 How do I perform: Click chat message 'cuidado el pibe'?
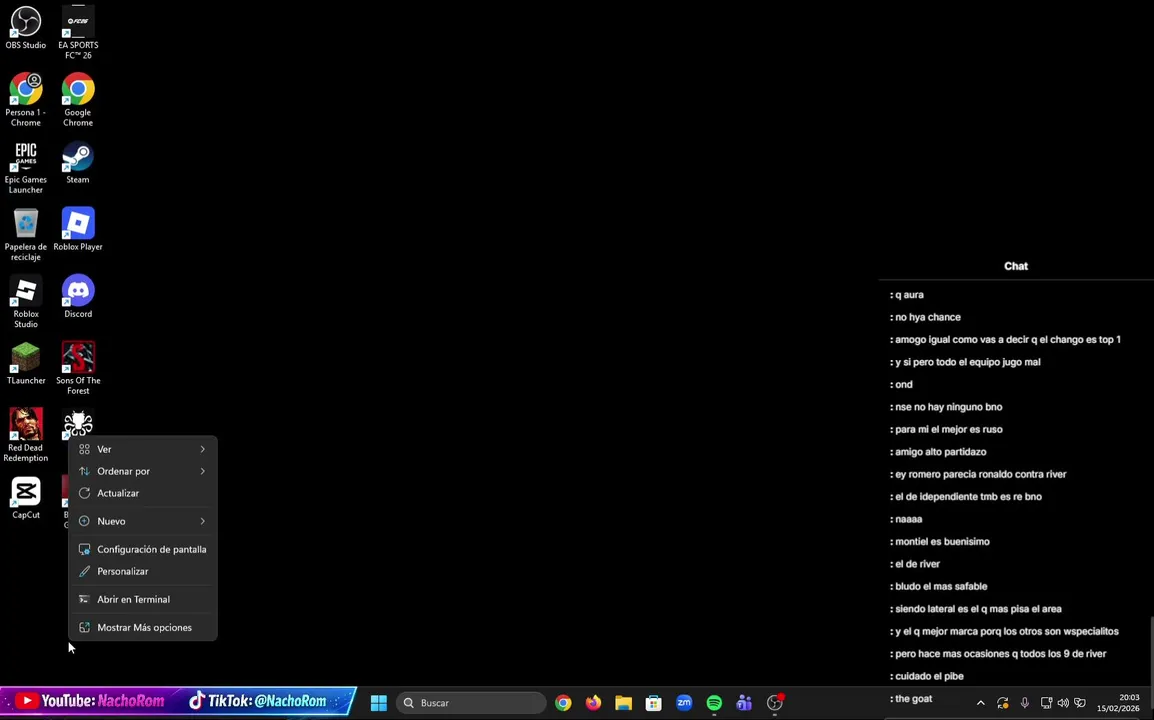[x=929, y=677]
